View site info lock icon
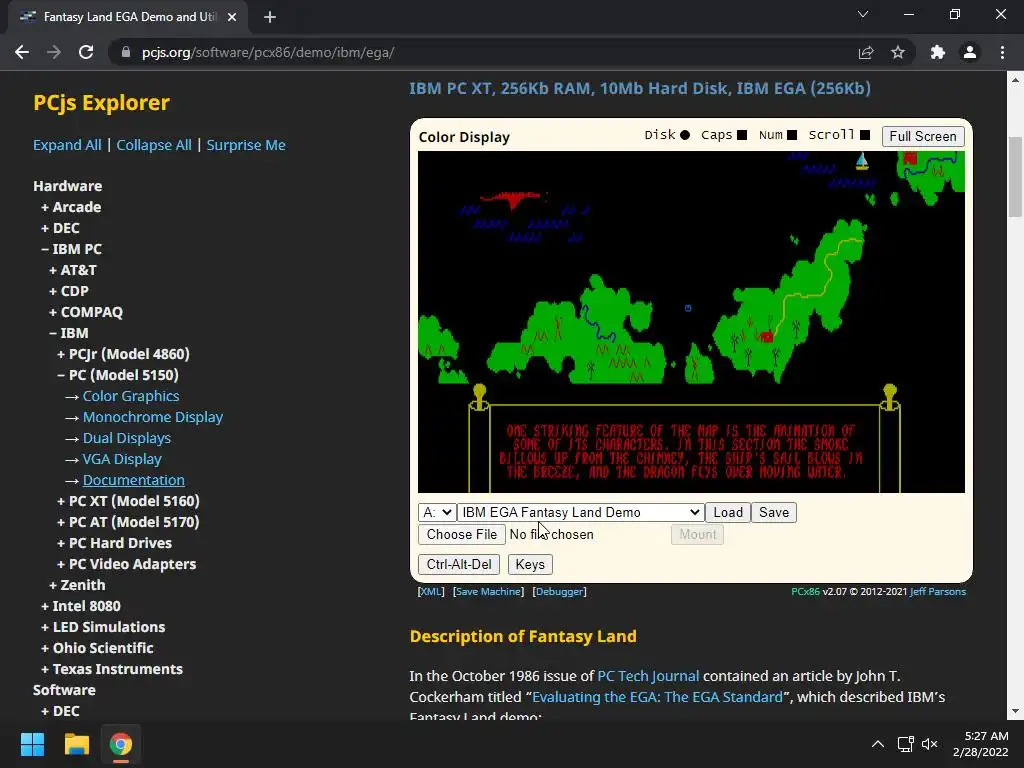Screen dimensions: 1024x768 click(126, 52)
